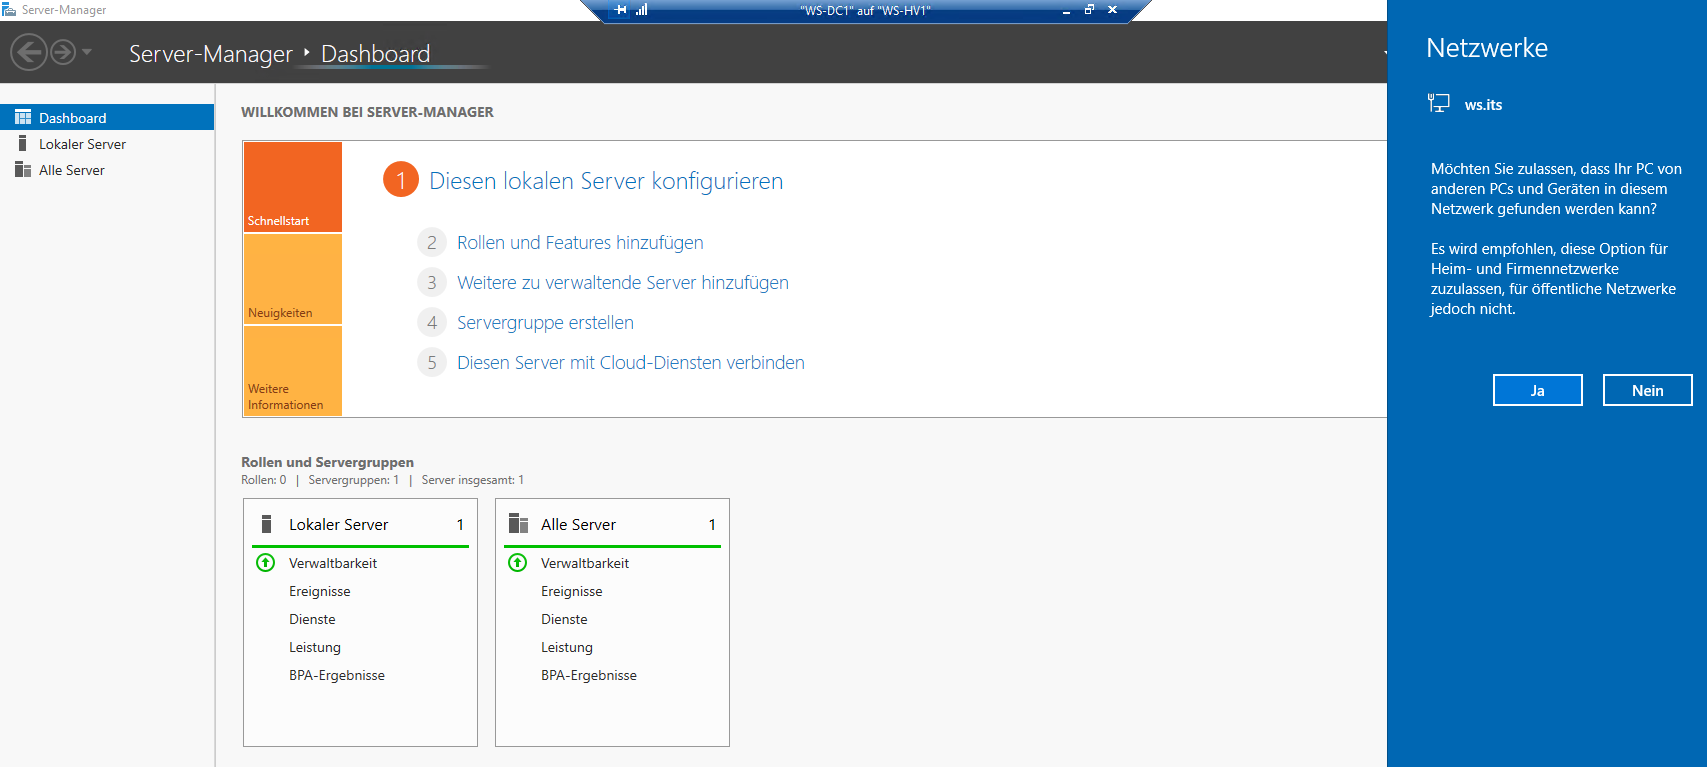Screen dimensions: 1707x767
Task: Click the Rollen: 0 status text
Action: (264, 480)
